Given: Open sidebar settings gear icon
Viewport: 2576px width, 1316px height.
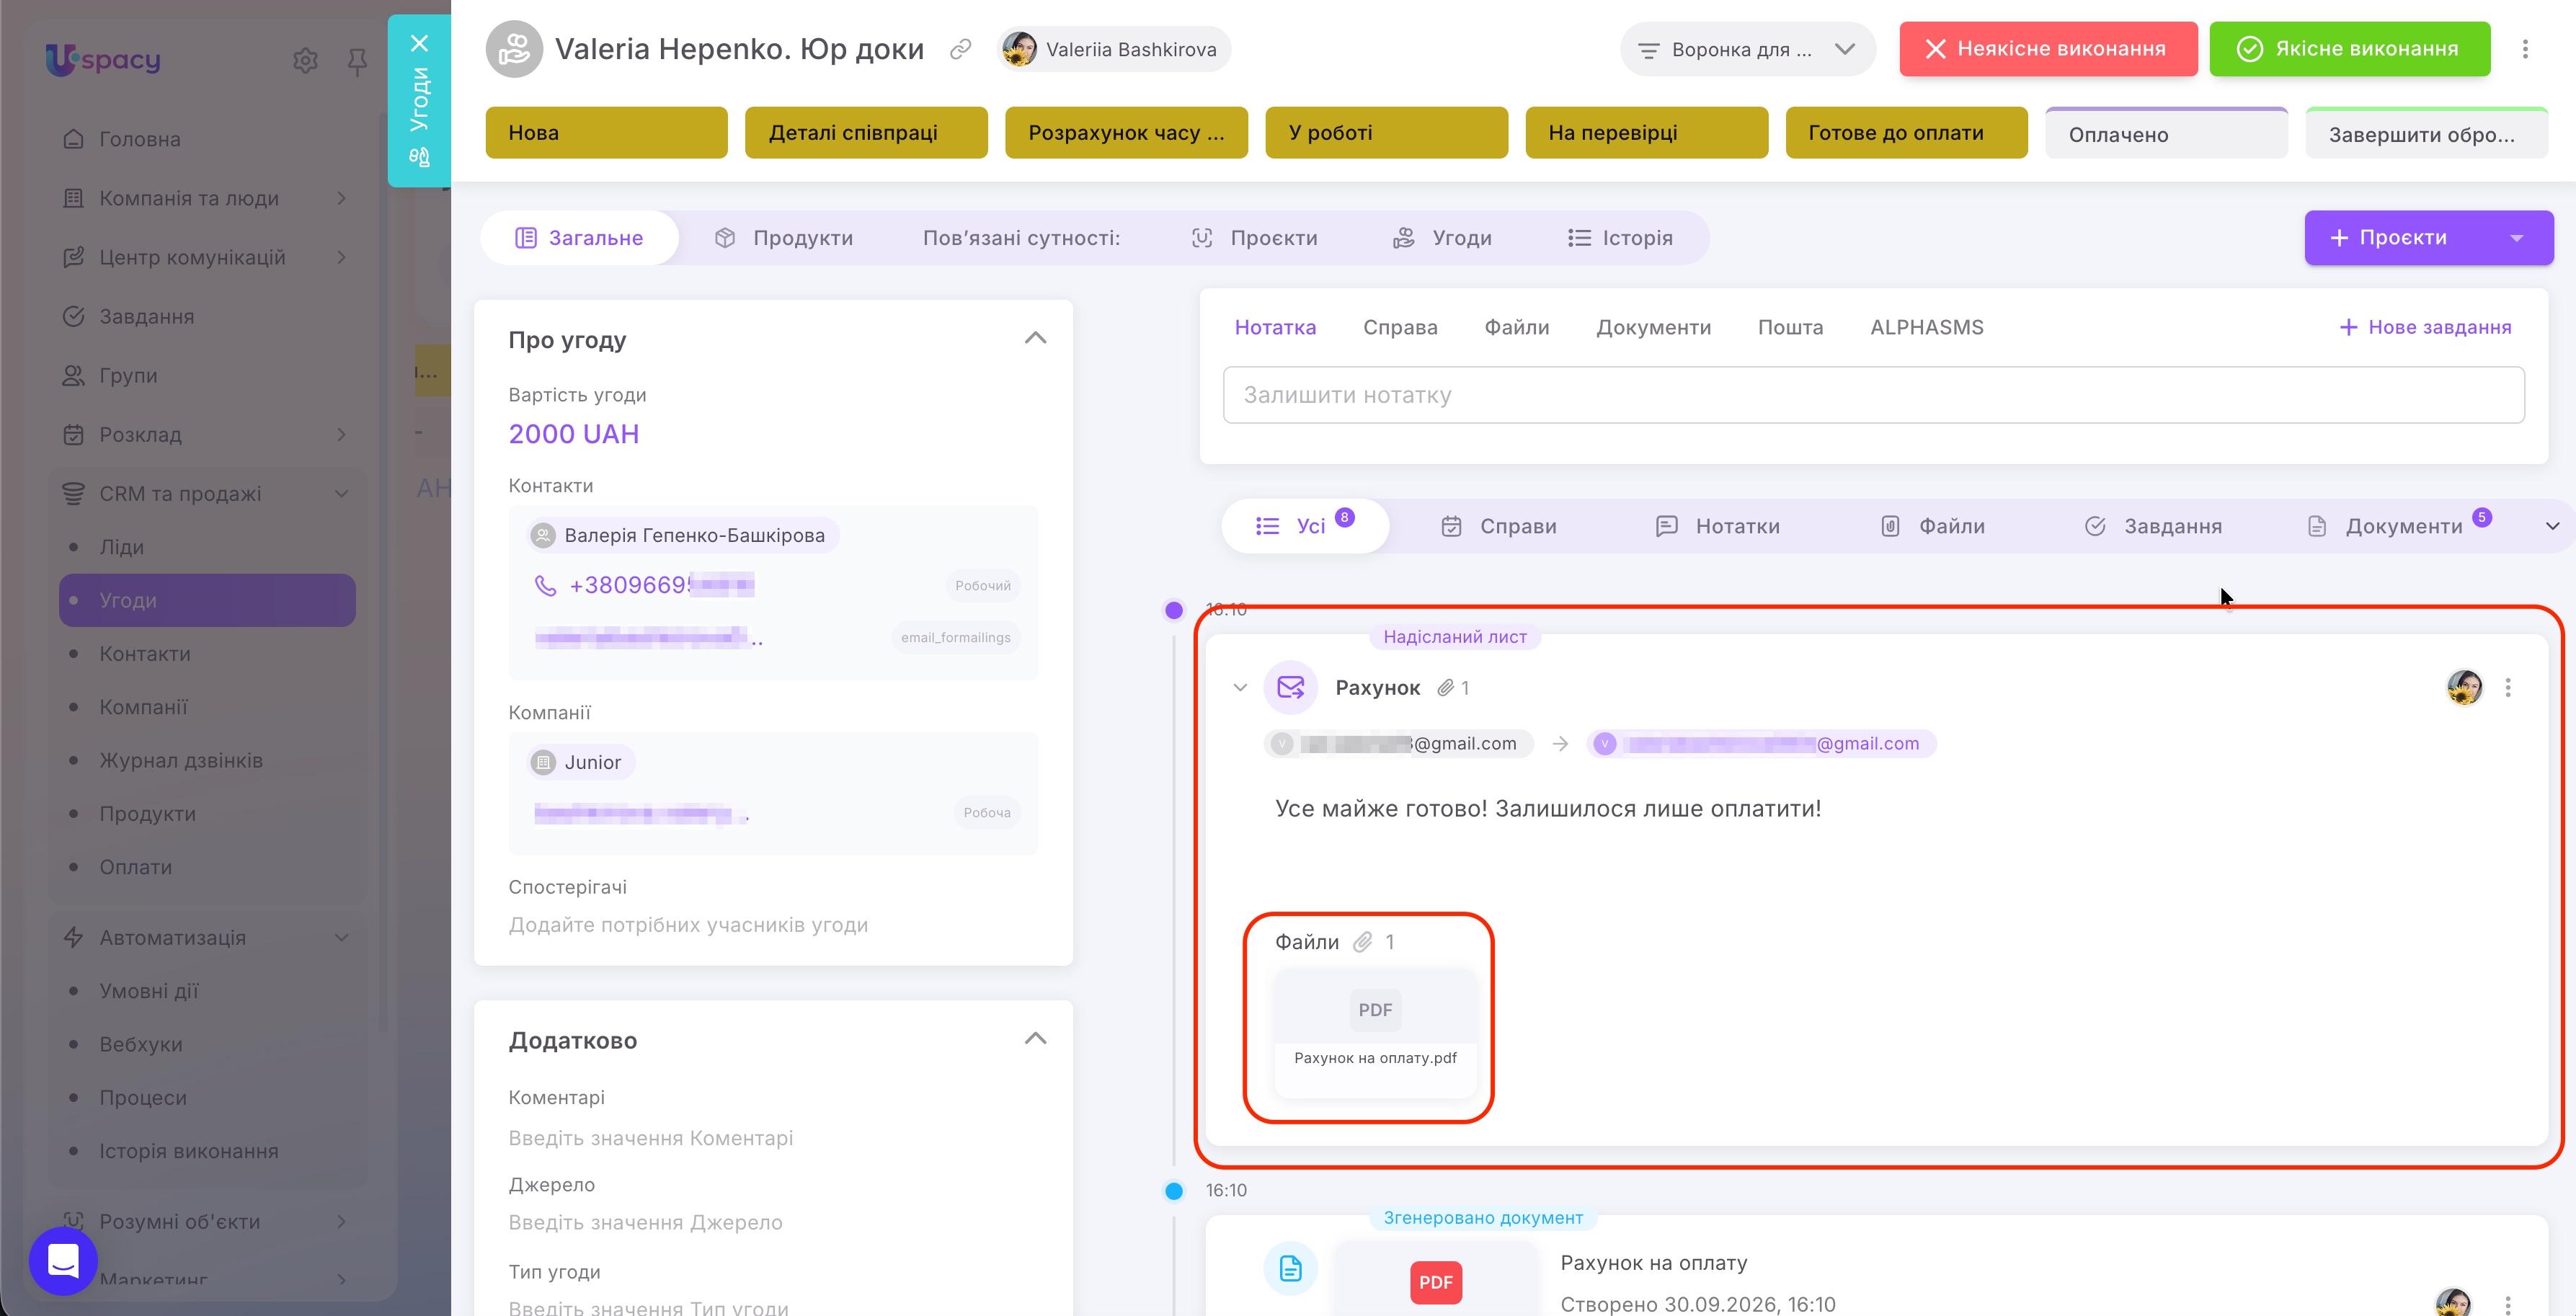Looking at the screenshot, I should [x=305, y=61].
